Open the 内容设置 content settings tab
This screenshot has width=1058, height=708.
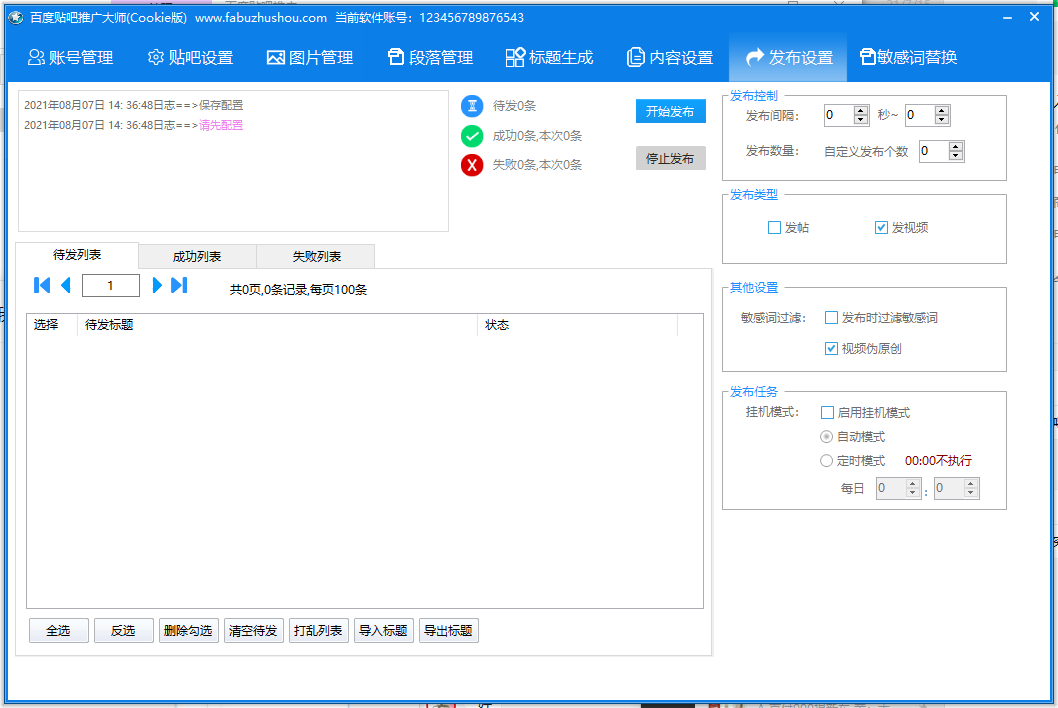[x=670, y=57]
